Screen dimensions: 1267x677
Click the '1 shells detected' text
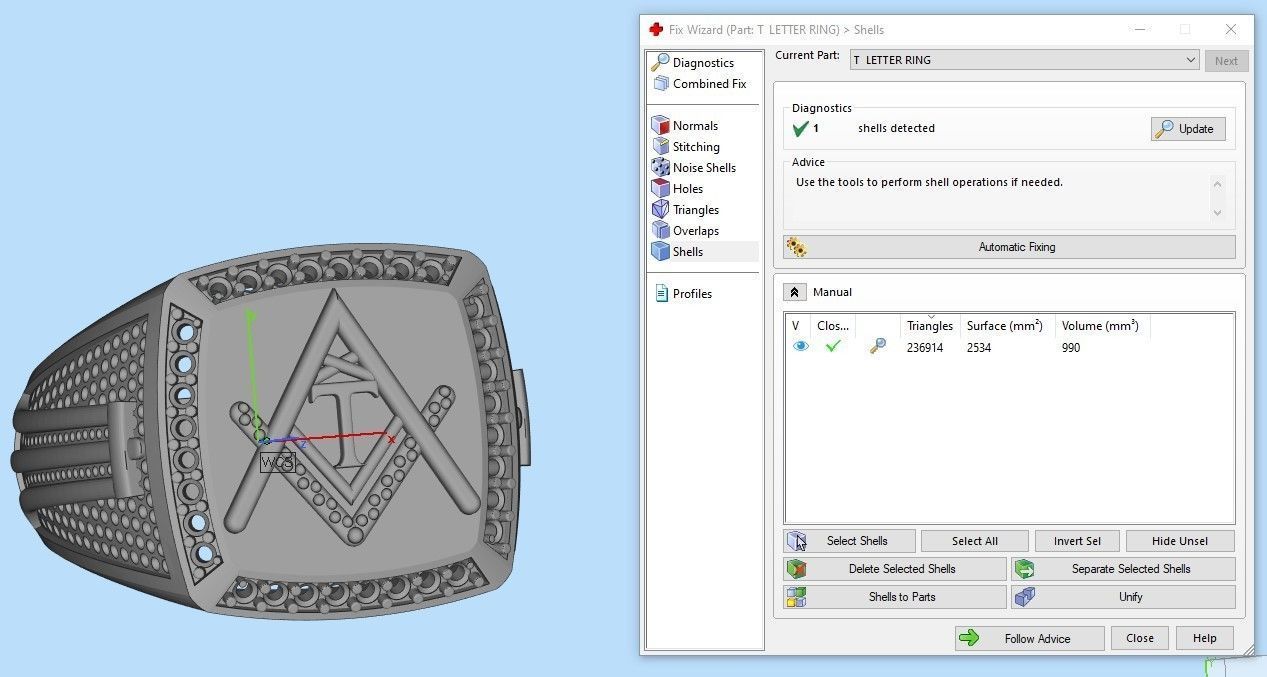(874, 129)
